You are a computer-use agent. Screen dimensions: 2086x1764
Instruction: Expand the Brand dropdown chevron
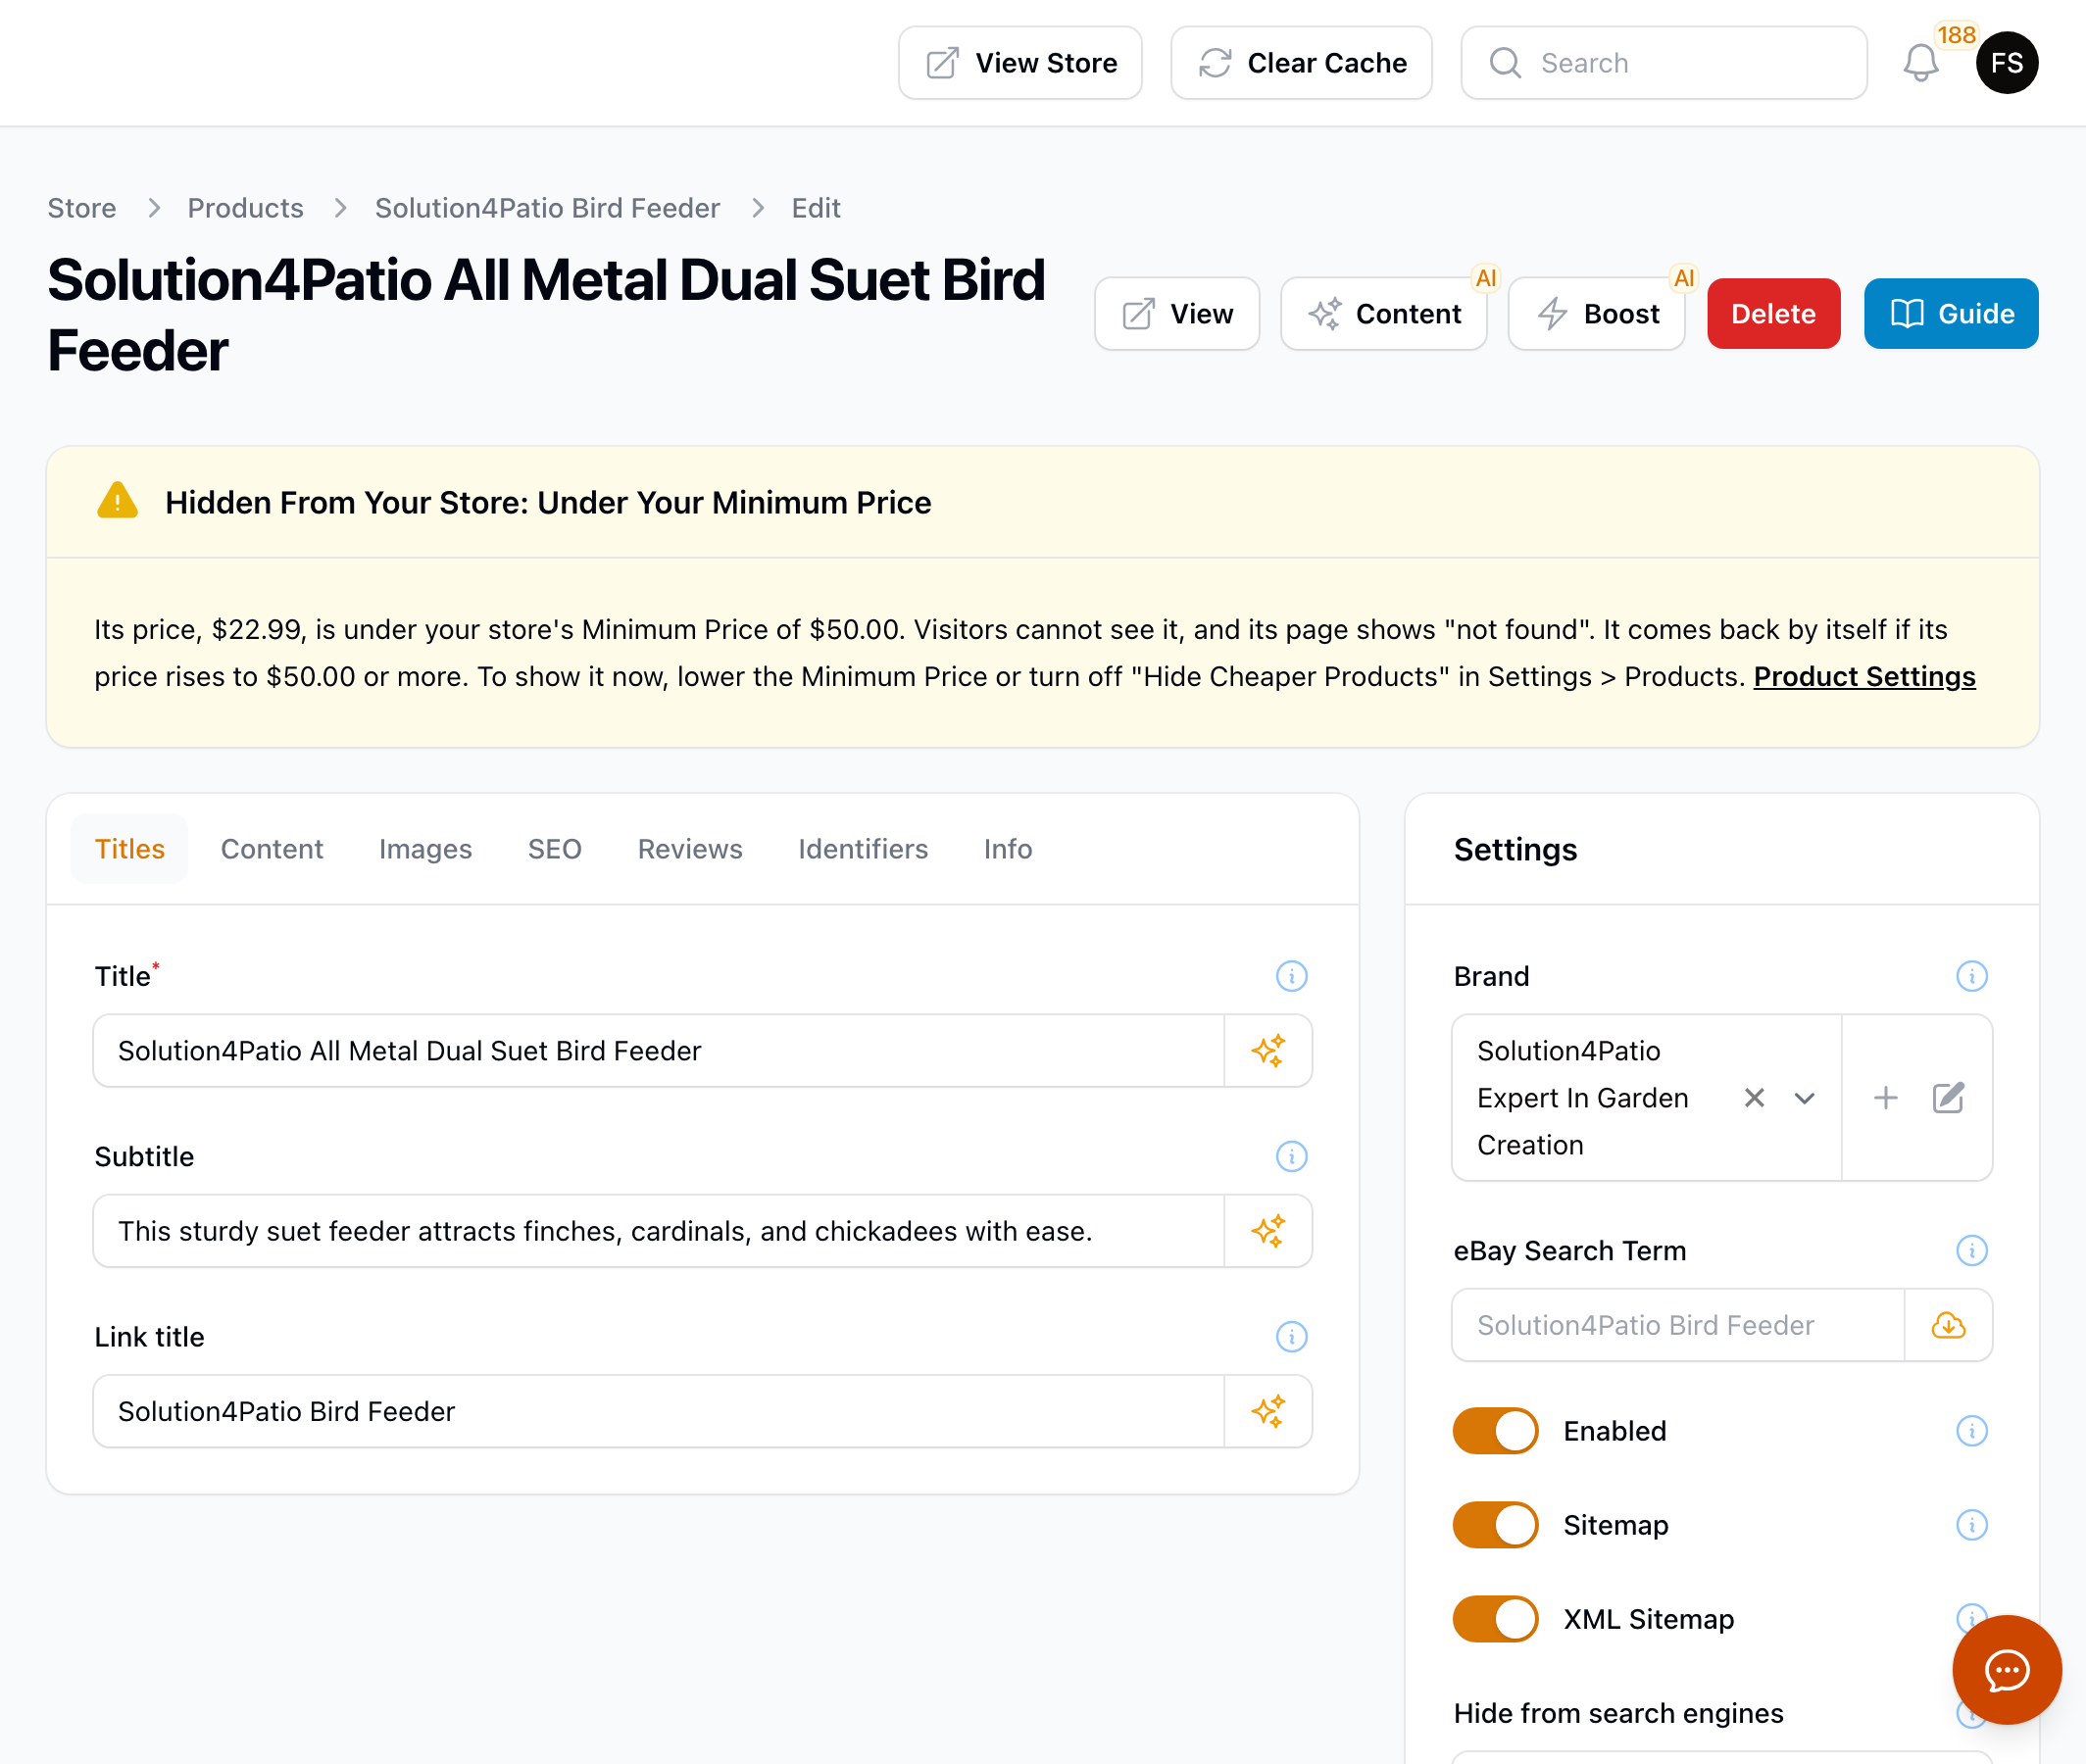1804,1098
